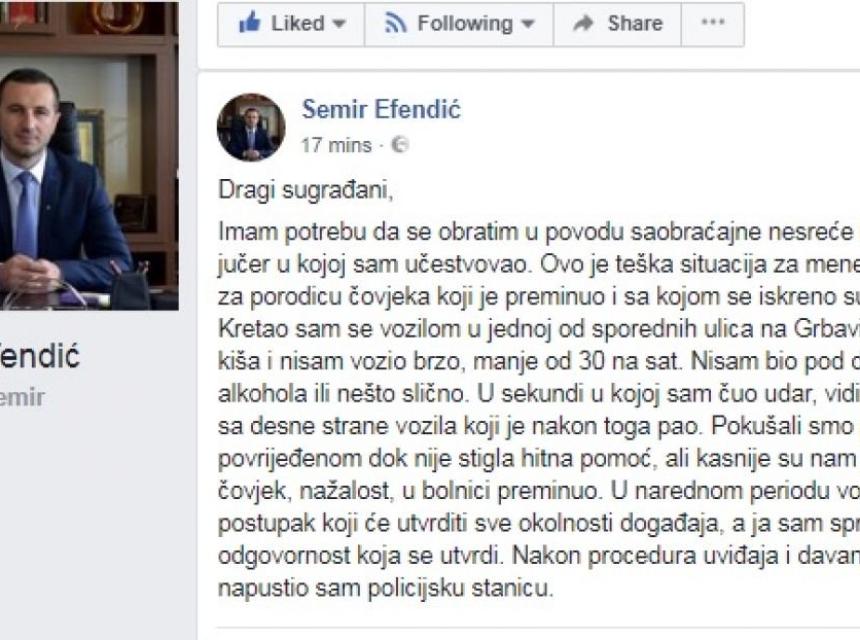860x640 pixels.
Task: Open the post author's round avatar
Action: pyautogui.click(x=251, y=127)
